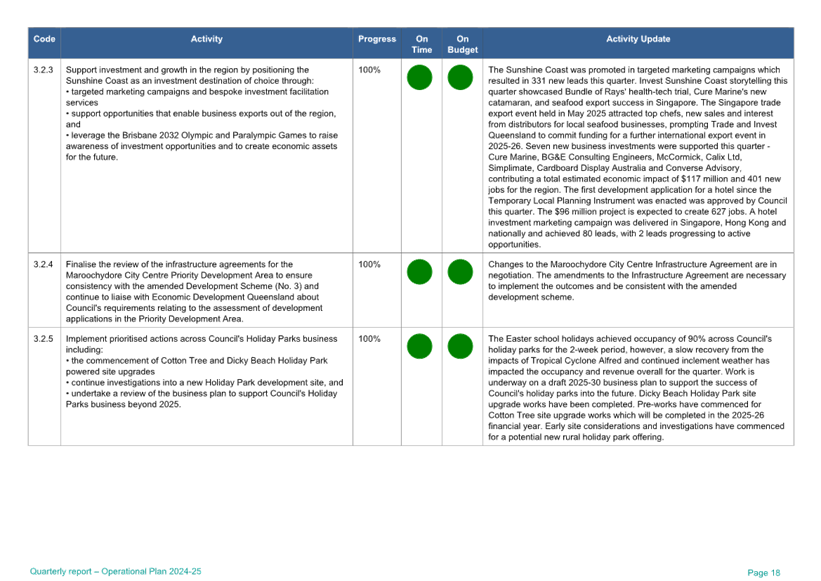
Task: Click the first row's On Budget green indicator
Action: coord(460,77)
